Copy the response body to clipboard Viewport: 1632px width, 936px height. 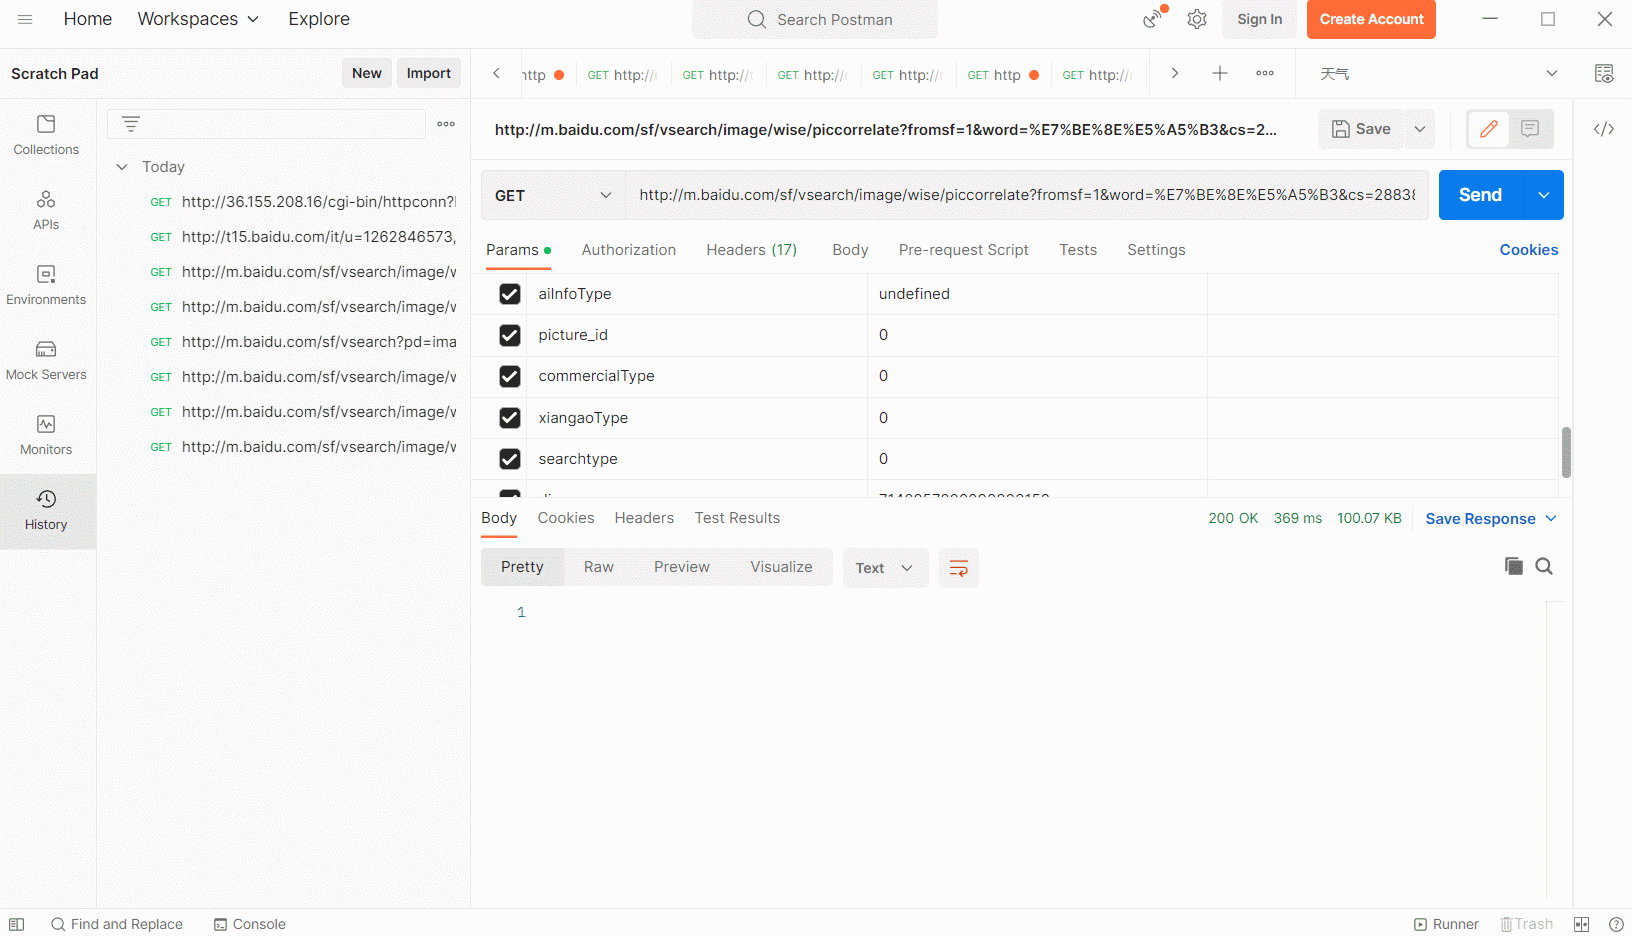(x=1514, y=566)
